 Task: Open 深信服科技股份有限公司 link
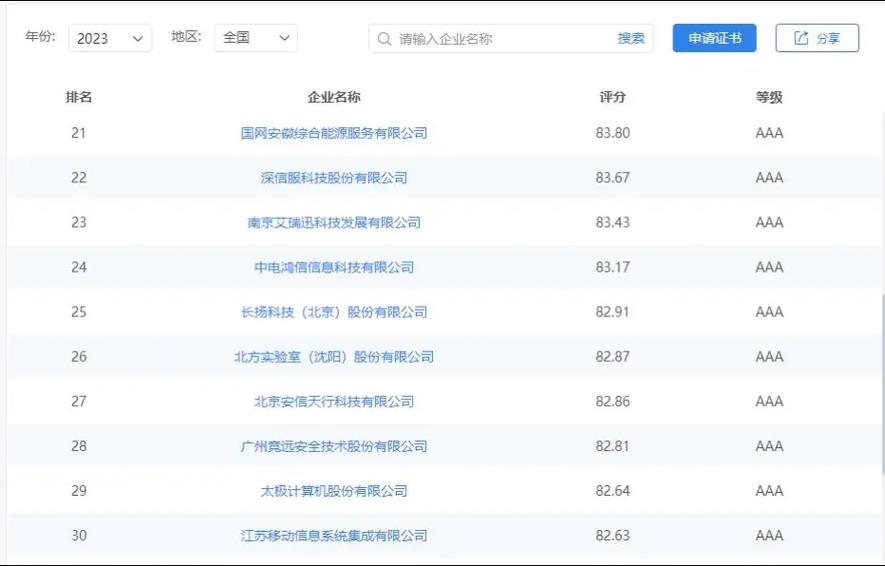pyautogui.click(x=334, y=178)
